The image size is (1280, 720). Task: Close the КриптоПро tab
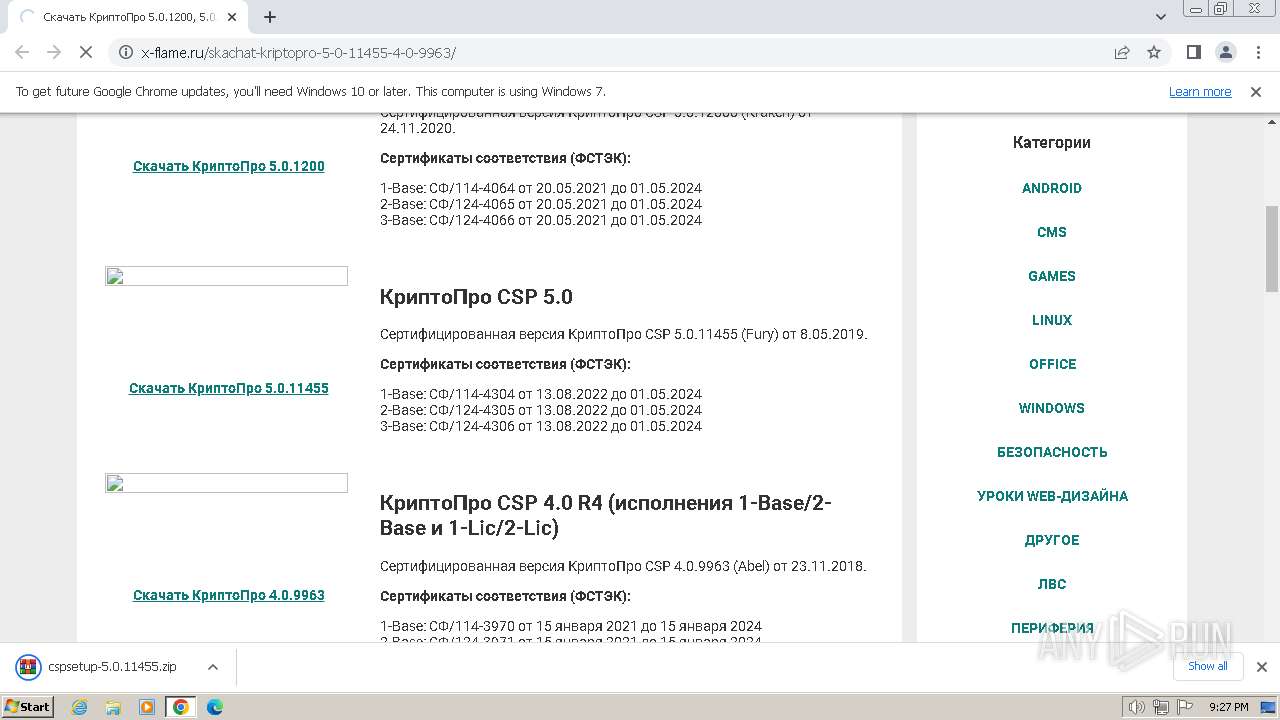click(232, 17)
